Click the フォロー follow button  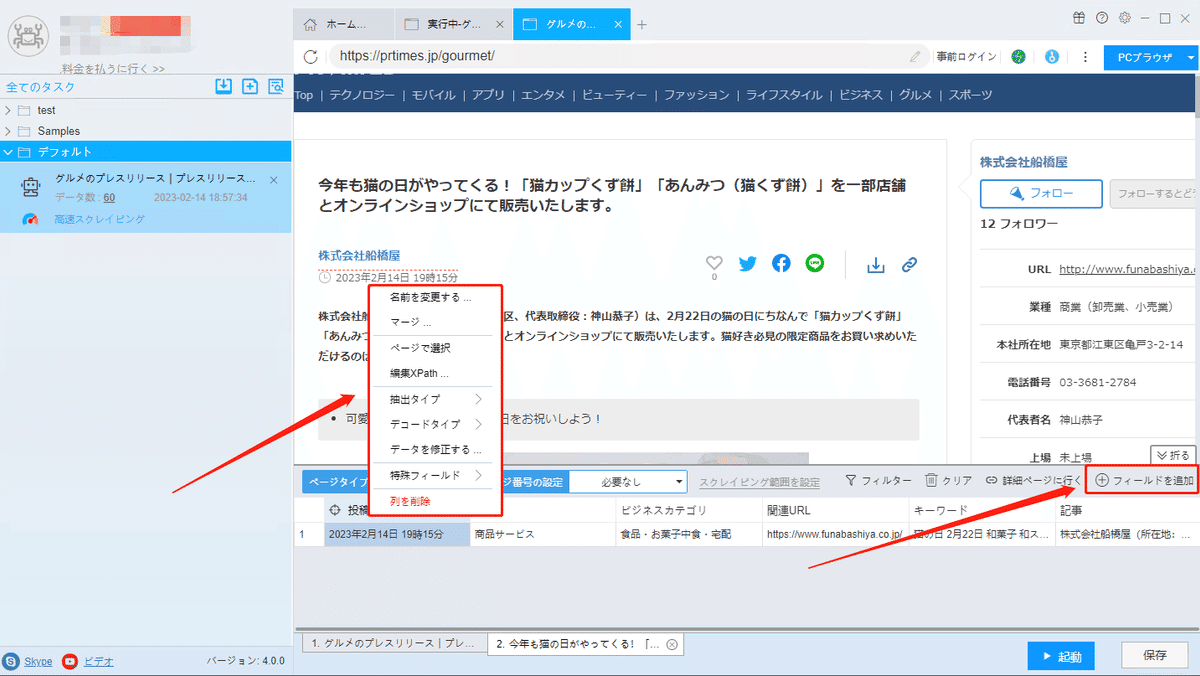pyautogui.click(x=1041, y=194)
